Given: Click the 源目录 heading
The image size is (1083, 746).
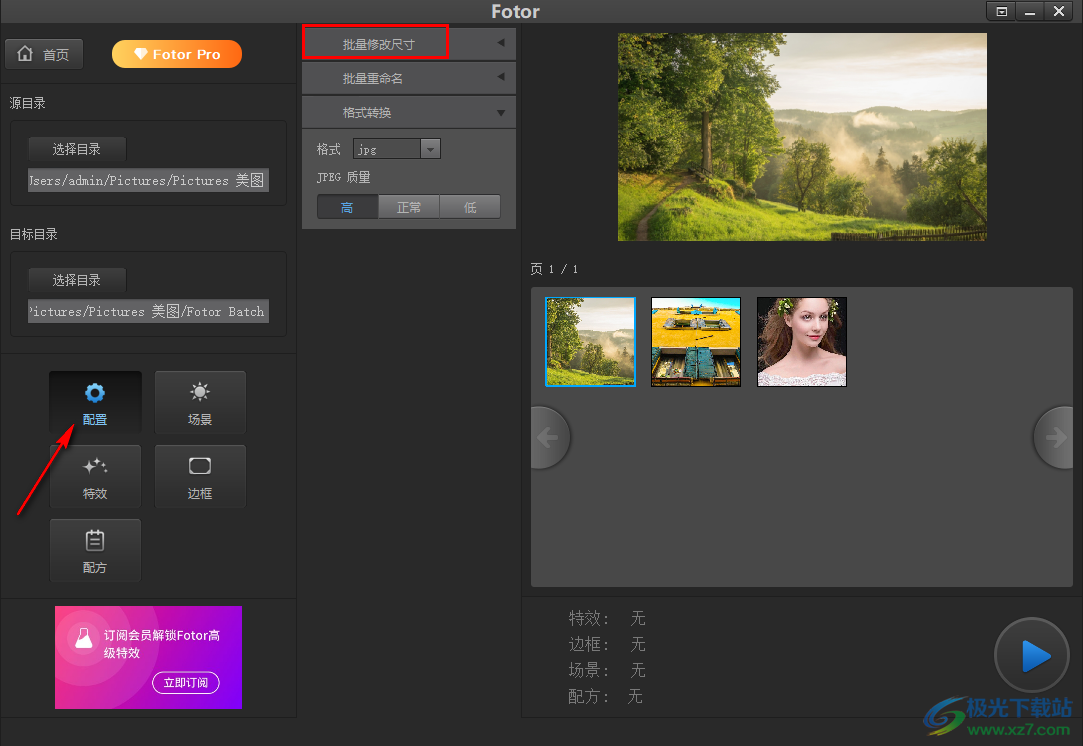Looking at the screenshot, I should click(28, 103).
